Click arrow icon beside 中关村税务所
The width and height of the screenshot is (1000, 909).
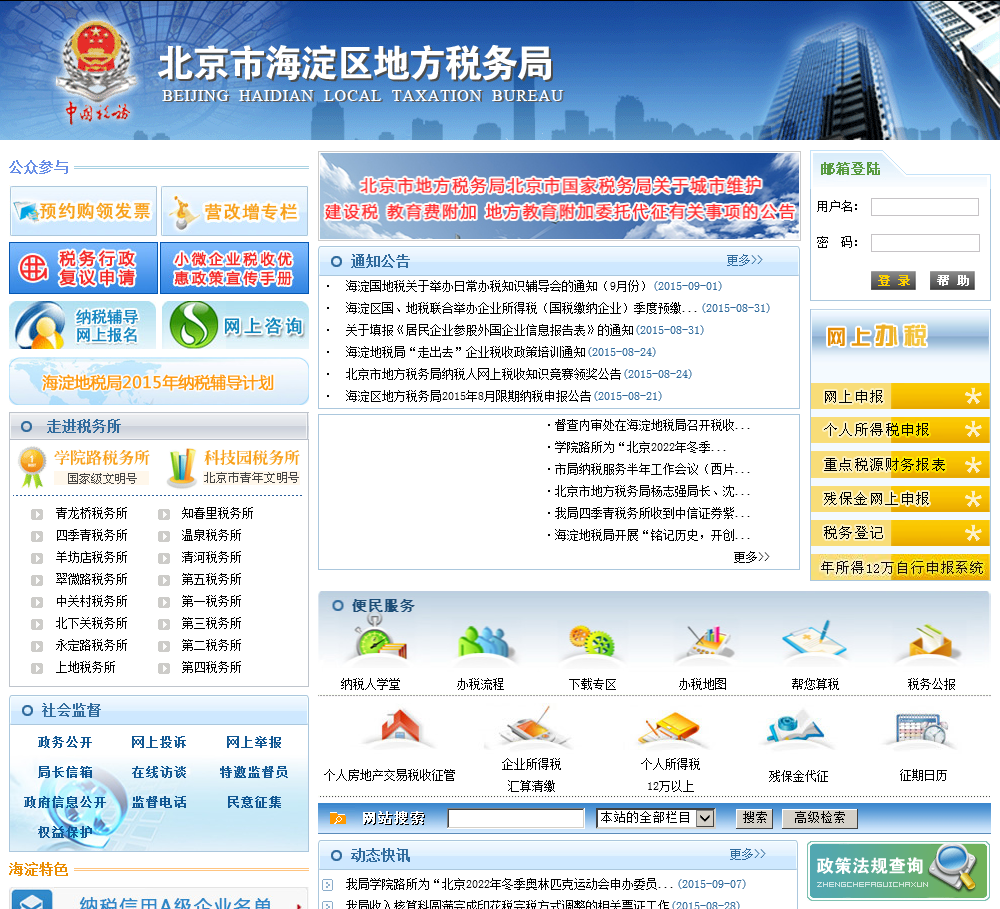click(37, 602)
